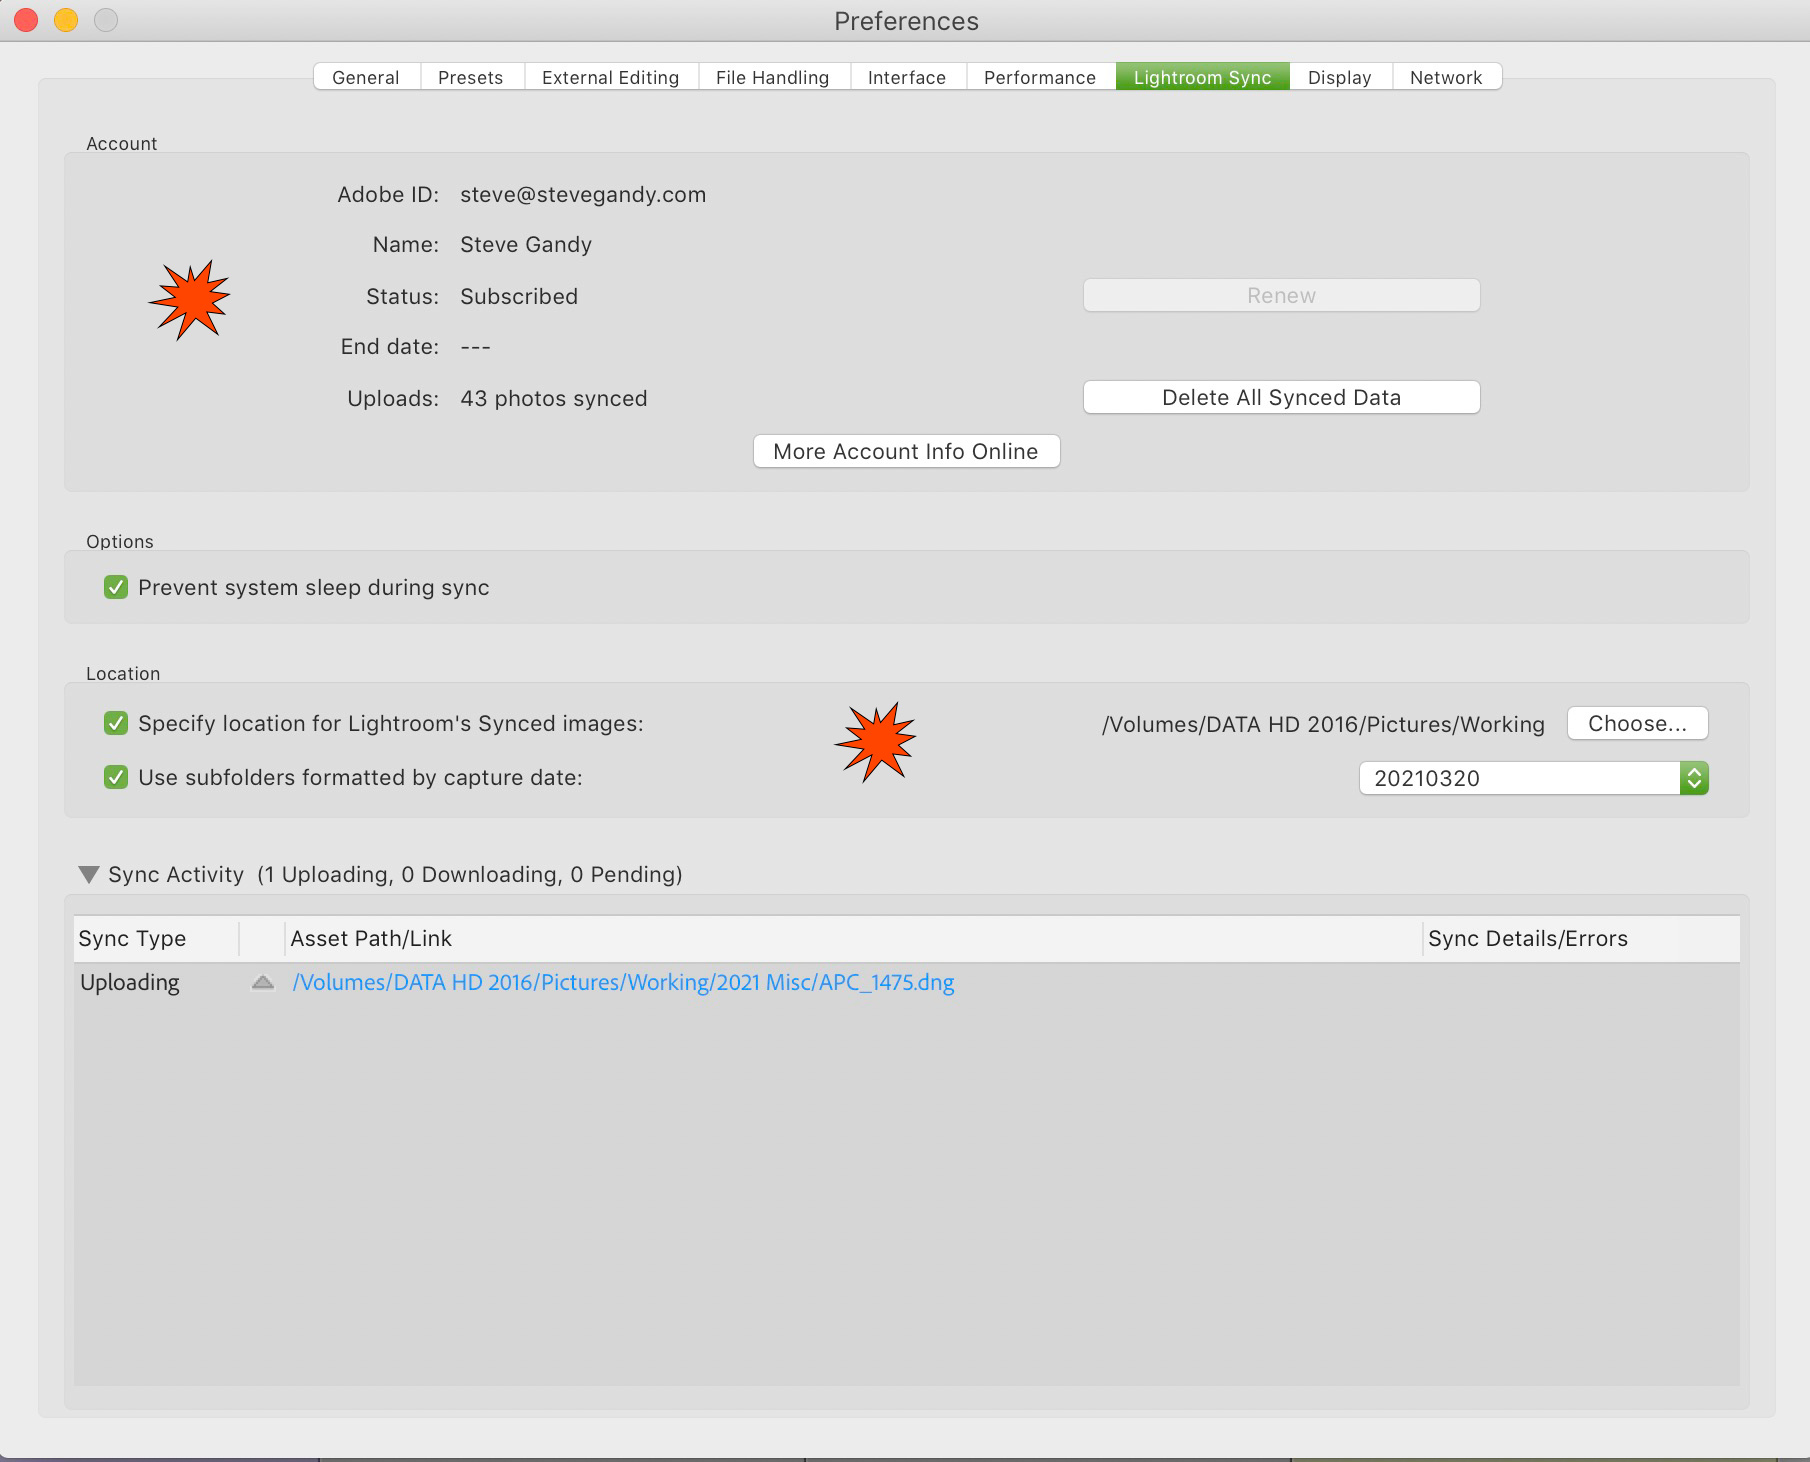The image size is (1810, 1462).
Task: Toggle Use subfolders formatted by capture date
Action: 116,777
